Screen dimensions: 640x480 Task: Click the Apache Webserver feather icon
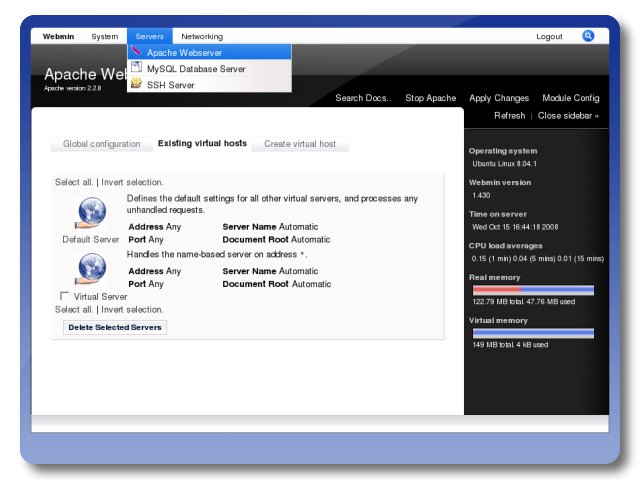pos(136,52)
